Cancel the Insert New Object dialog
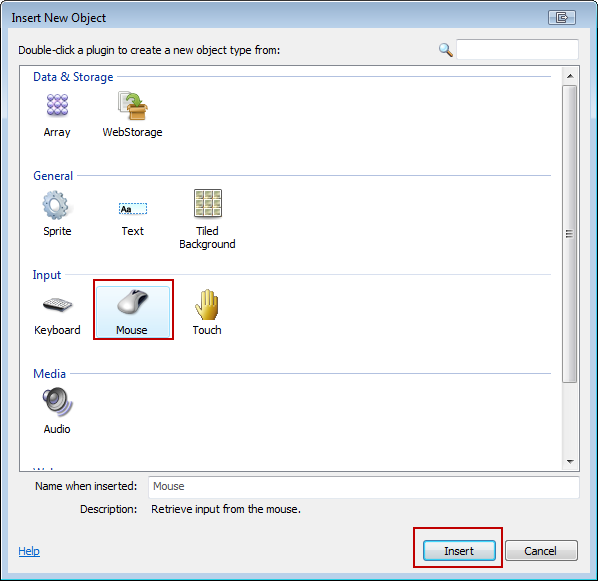Image resolution: width=598 pixels, height=581 pixels. [x=541, y=550]
